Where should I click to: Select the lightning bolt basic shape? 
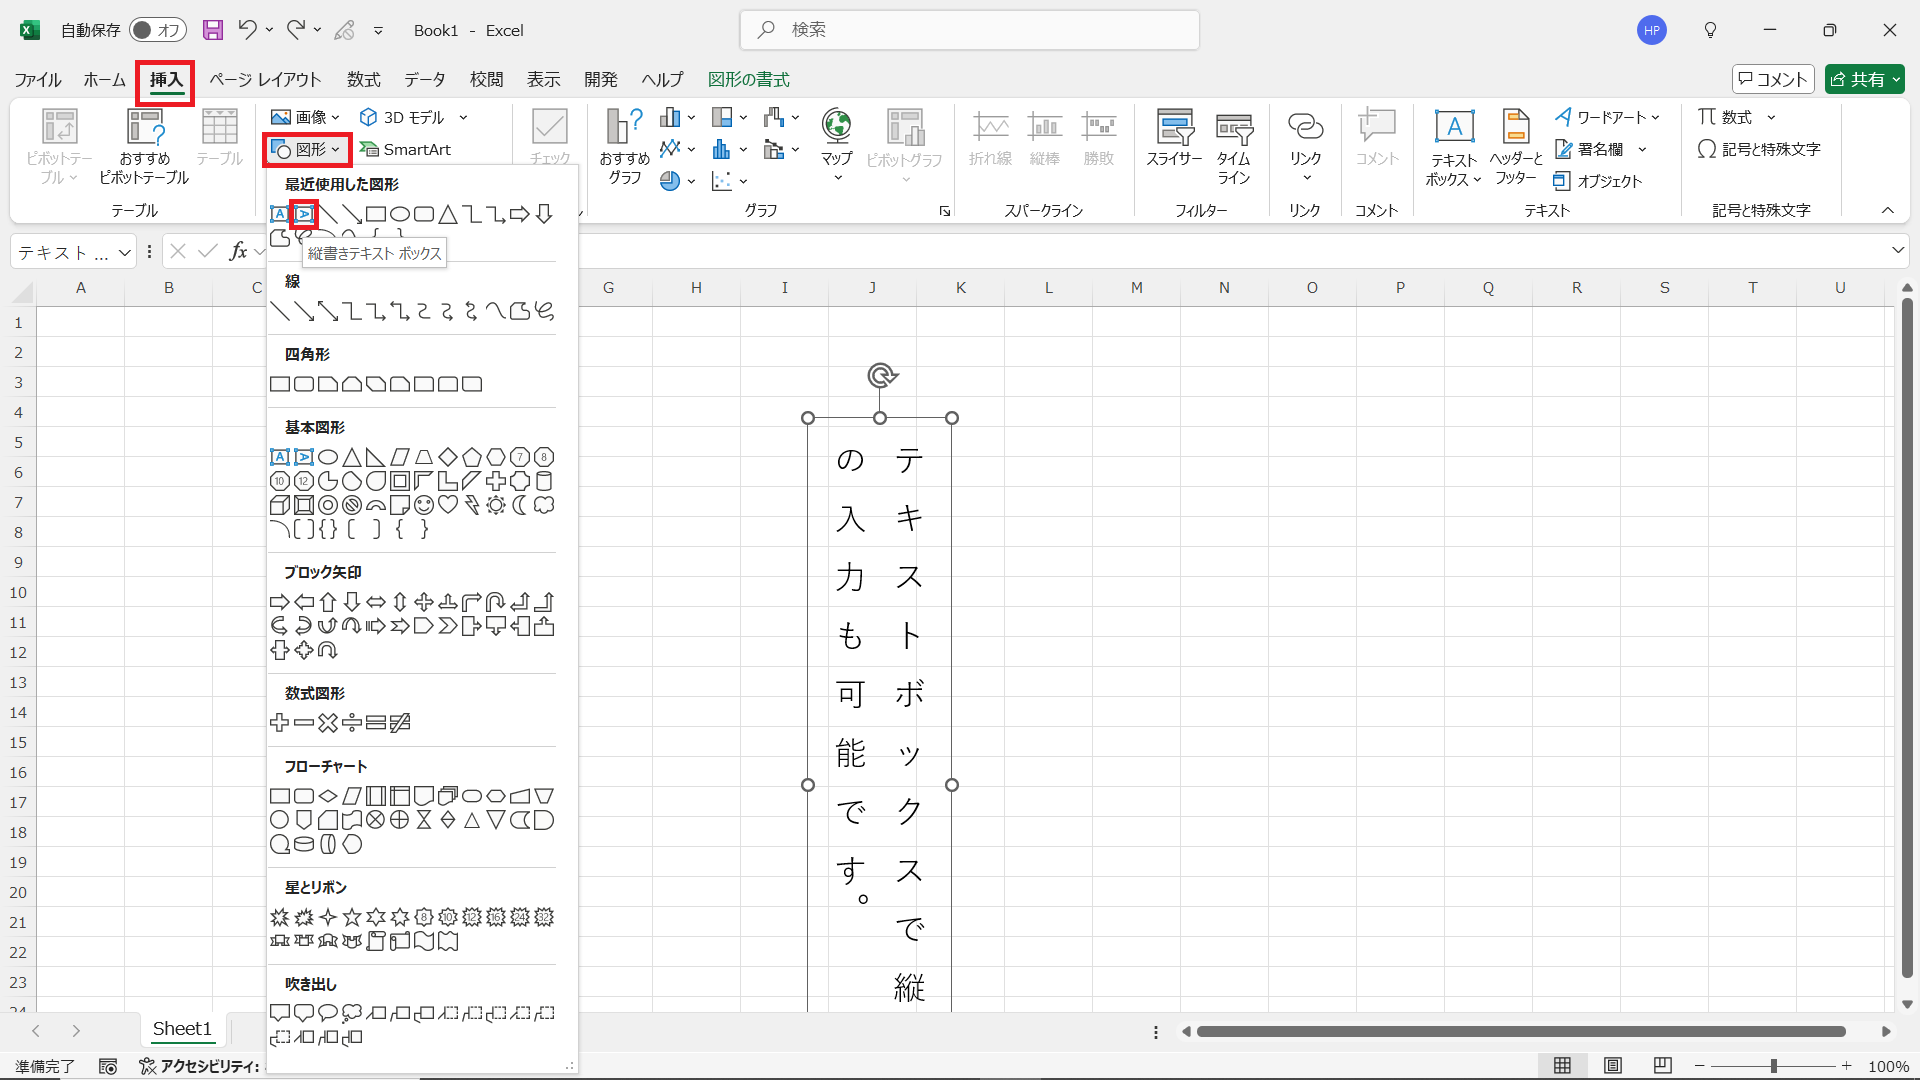[x=472, y=505]
